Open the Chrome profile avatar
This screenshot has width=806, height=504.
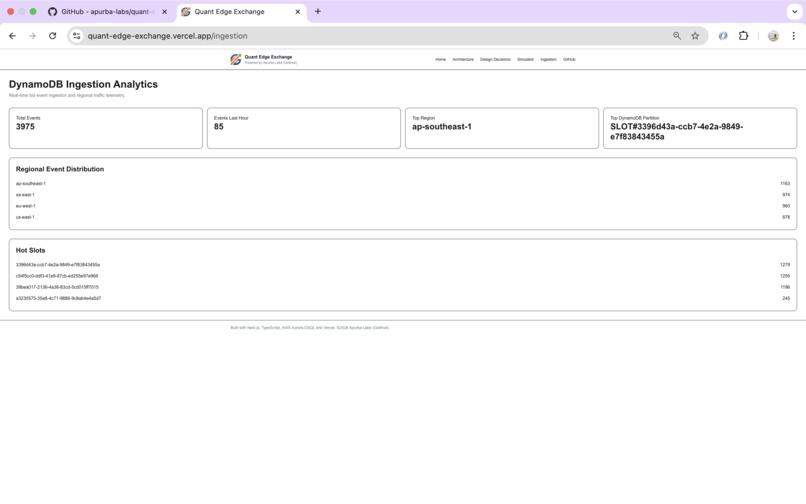click(773, 36)
